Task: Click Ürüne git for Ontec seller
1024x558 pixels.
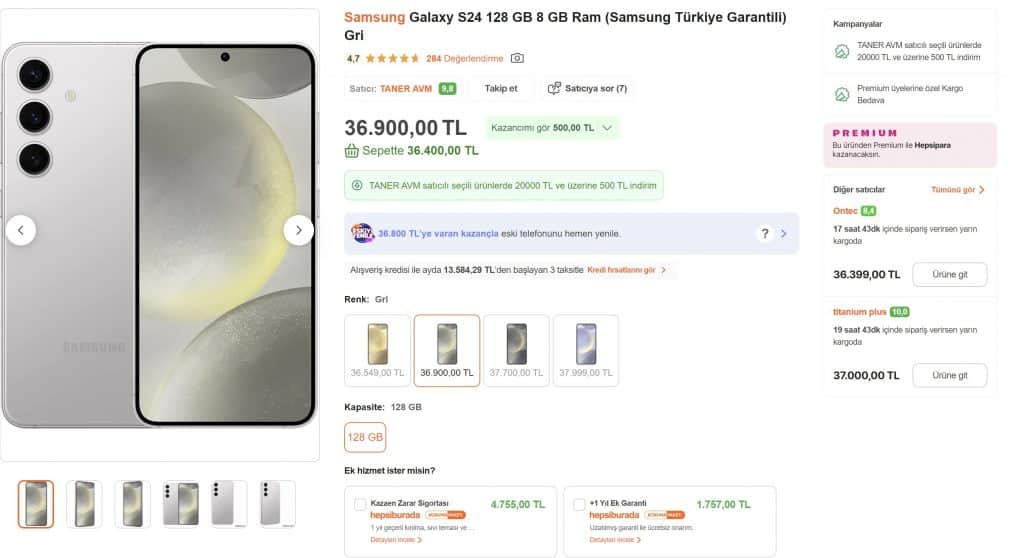Action: pyautogui.click(x=949, y=274)
